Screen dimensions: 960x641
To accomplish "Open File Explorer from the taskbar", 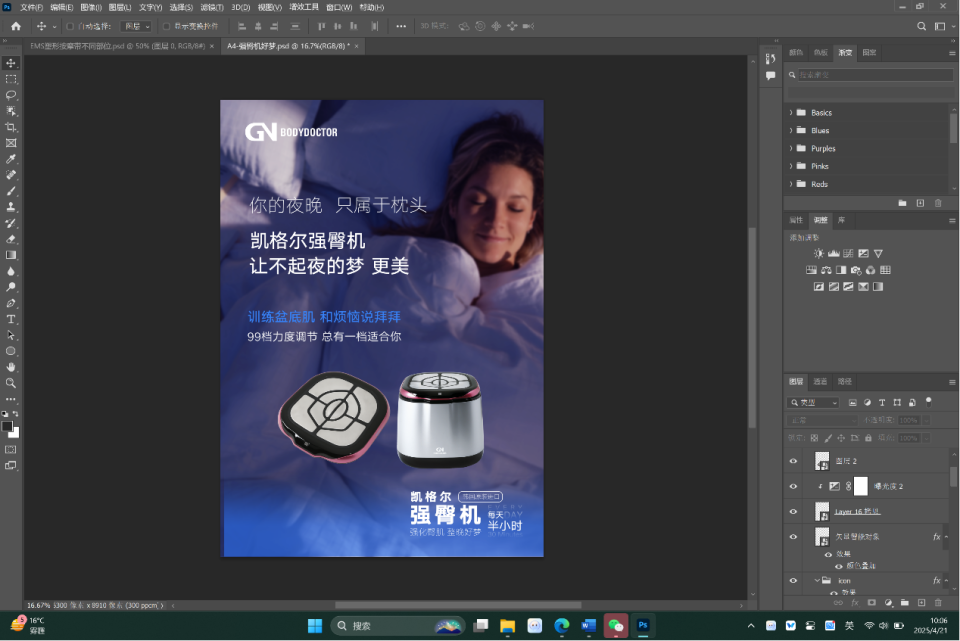I will 508,626.
